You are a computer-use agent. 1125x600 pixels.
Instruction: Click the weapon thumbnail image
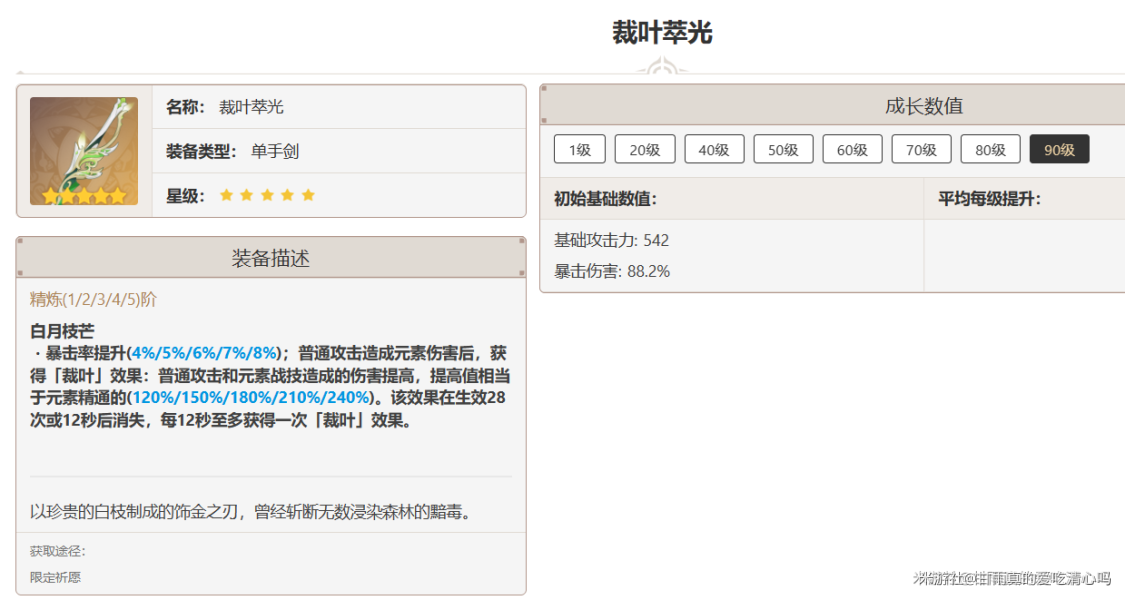click(84, 151)
